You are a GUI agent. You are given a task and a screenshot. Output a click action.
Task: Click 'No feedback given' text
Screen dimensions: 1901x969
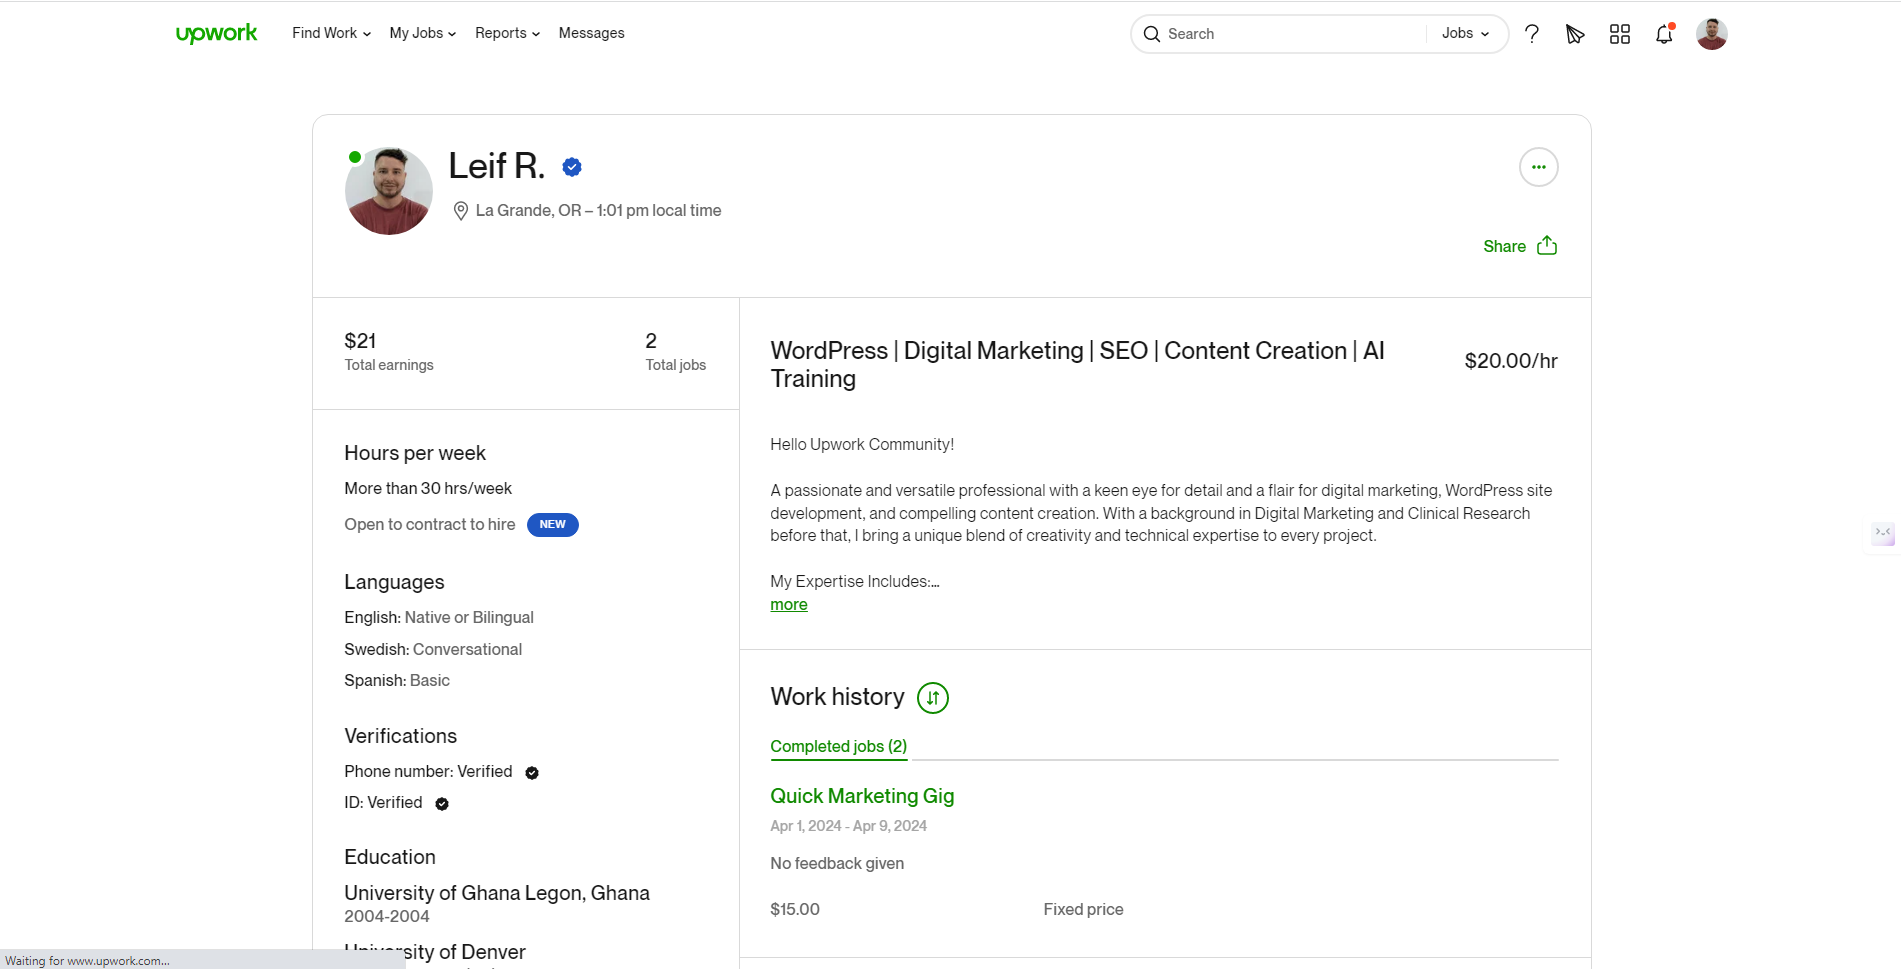coord(837,864)
